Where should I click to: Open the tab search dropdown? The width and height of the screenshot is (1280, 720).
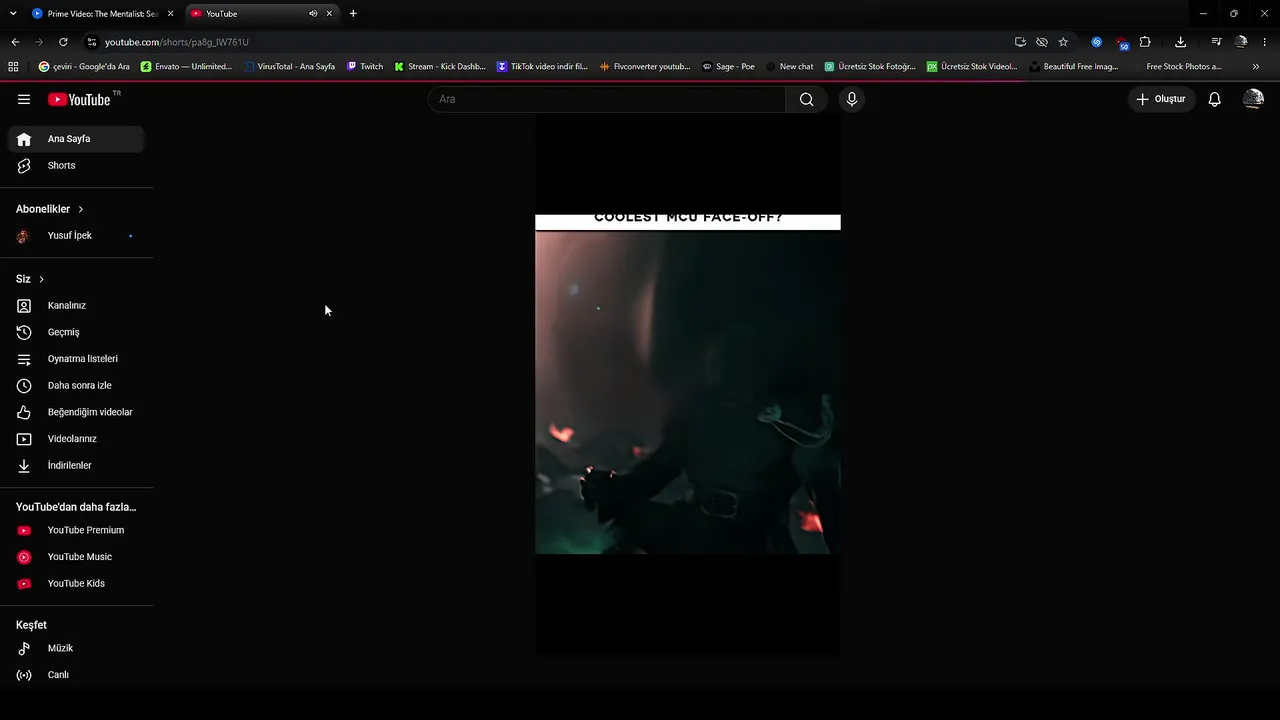[13, 14]
